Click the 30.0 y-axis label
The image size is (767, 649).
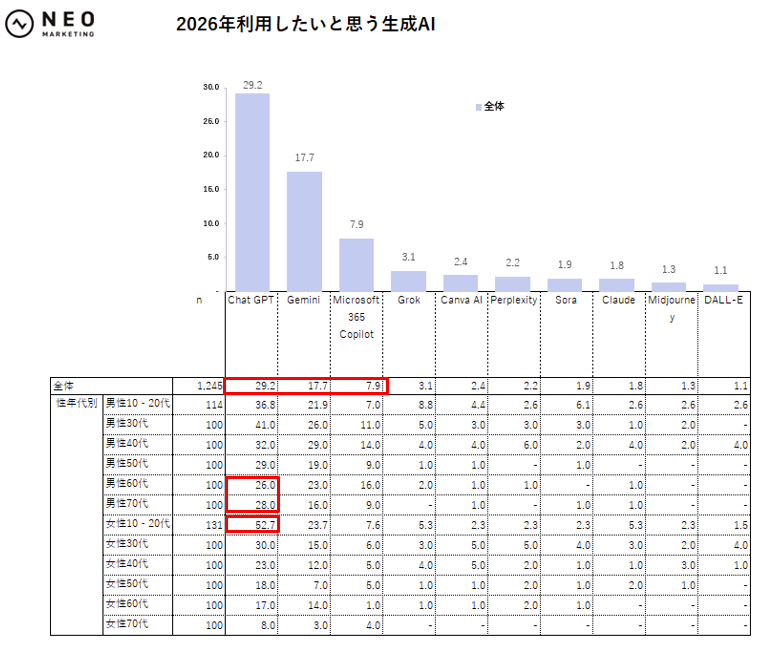click(x=211, y=87)
